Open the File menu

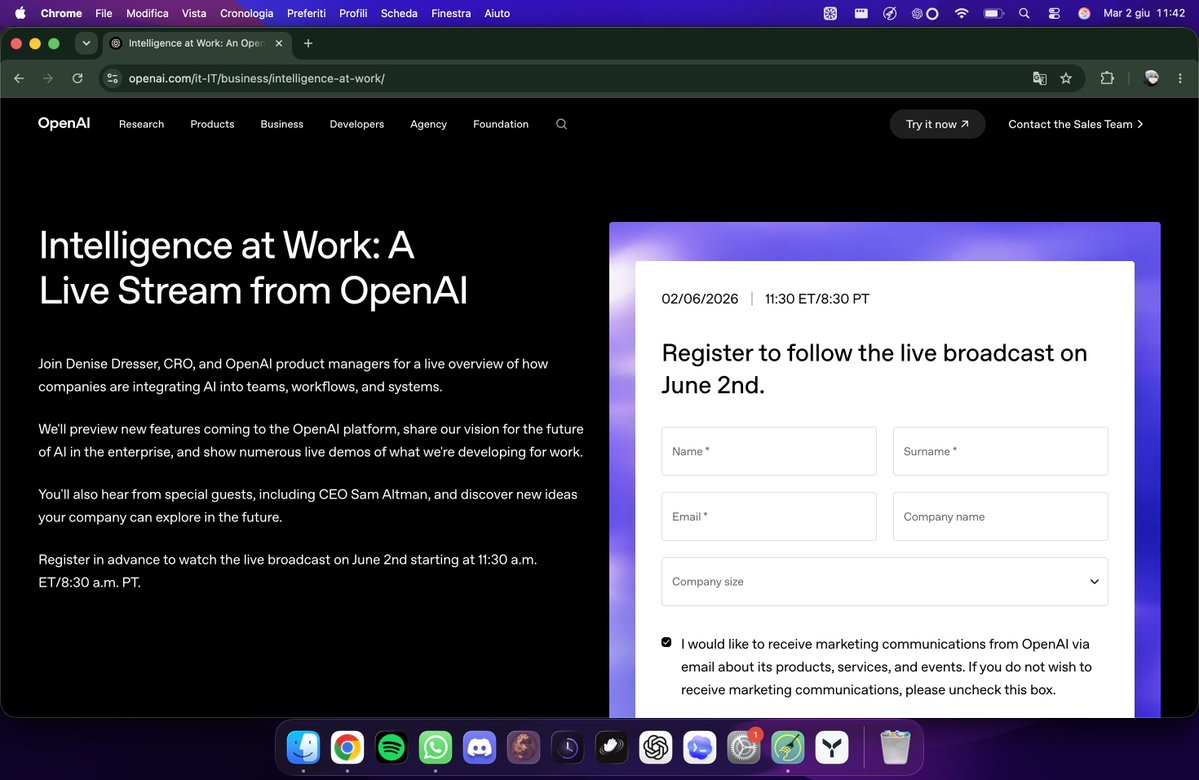(x=104, y=13)
